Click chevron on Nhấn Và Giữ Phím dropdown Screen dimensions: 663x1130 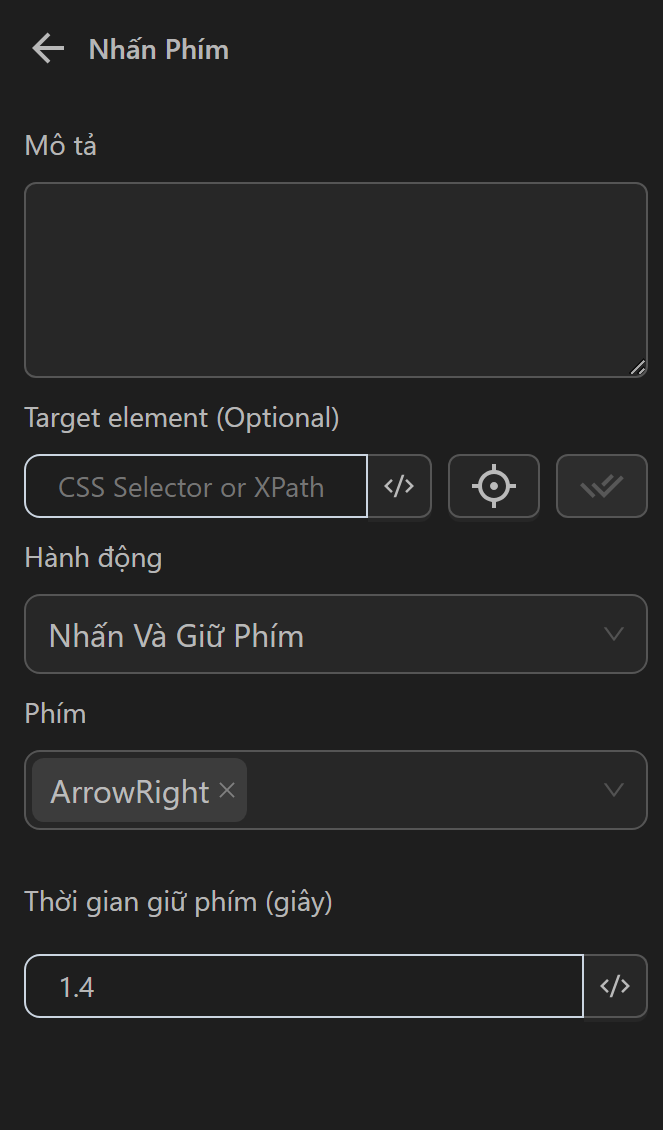click(614, 635)
